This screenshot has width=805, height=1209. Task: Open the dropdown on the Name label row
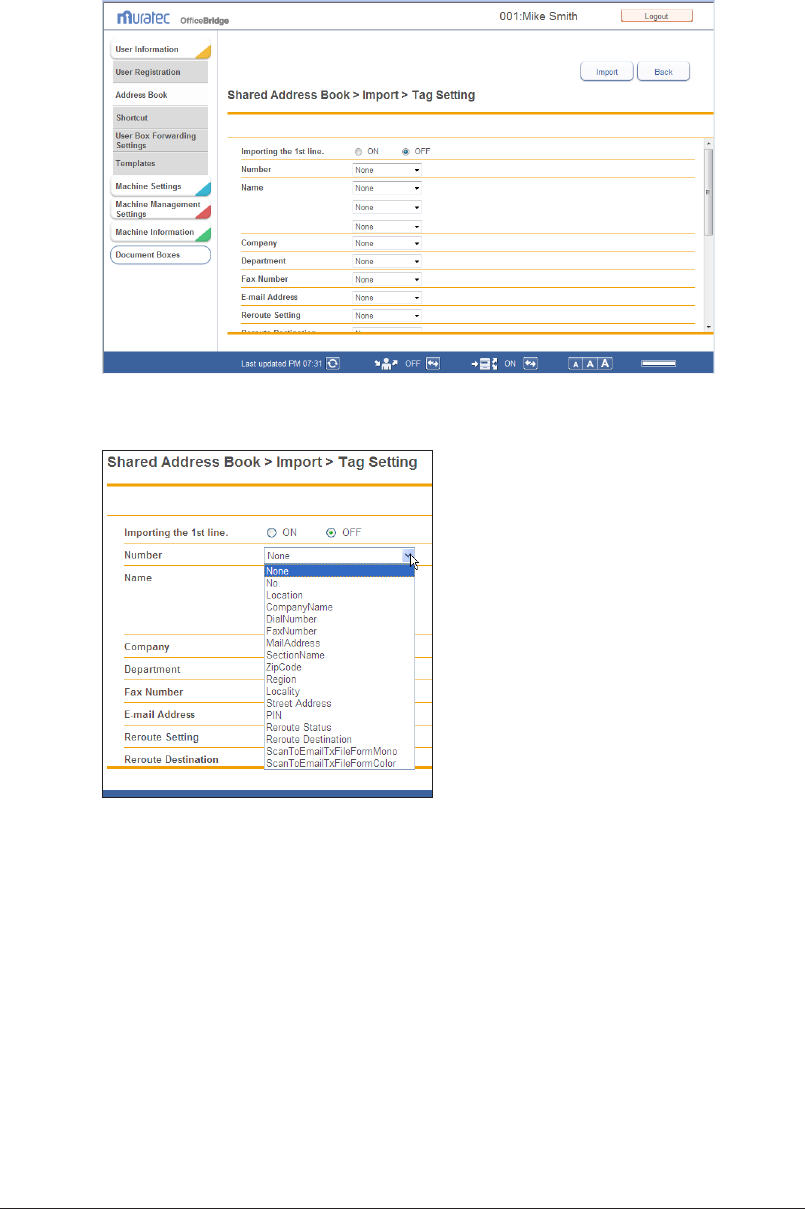point(387,188)
